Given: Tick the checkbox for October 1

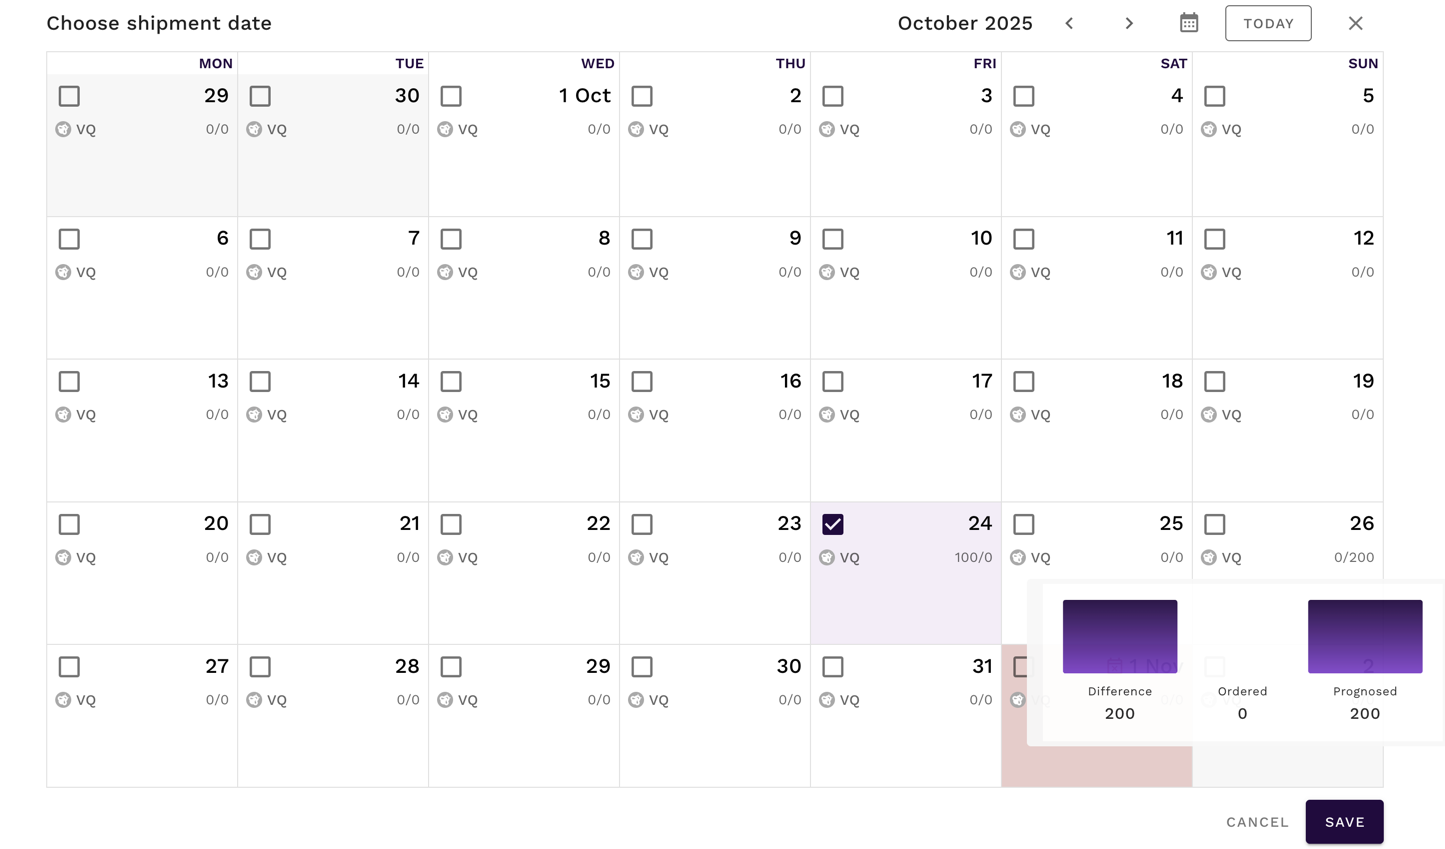Looking at the screenshot, I should click(451, 96).
